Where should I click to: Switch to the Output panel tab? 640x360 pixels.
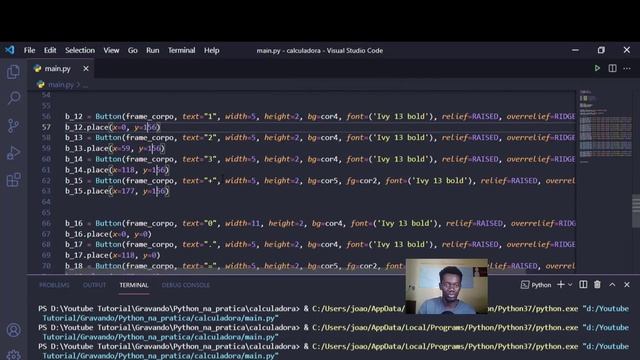(x=94, y=285)
